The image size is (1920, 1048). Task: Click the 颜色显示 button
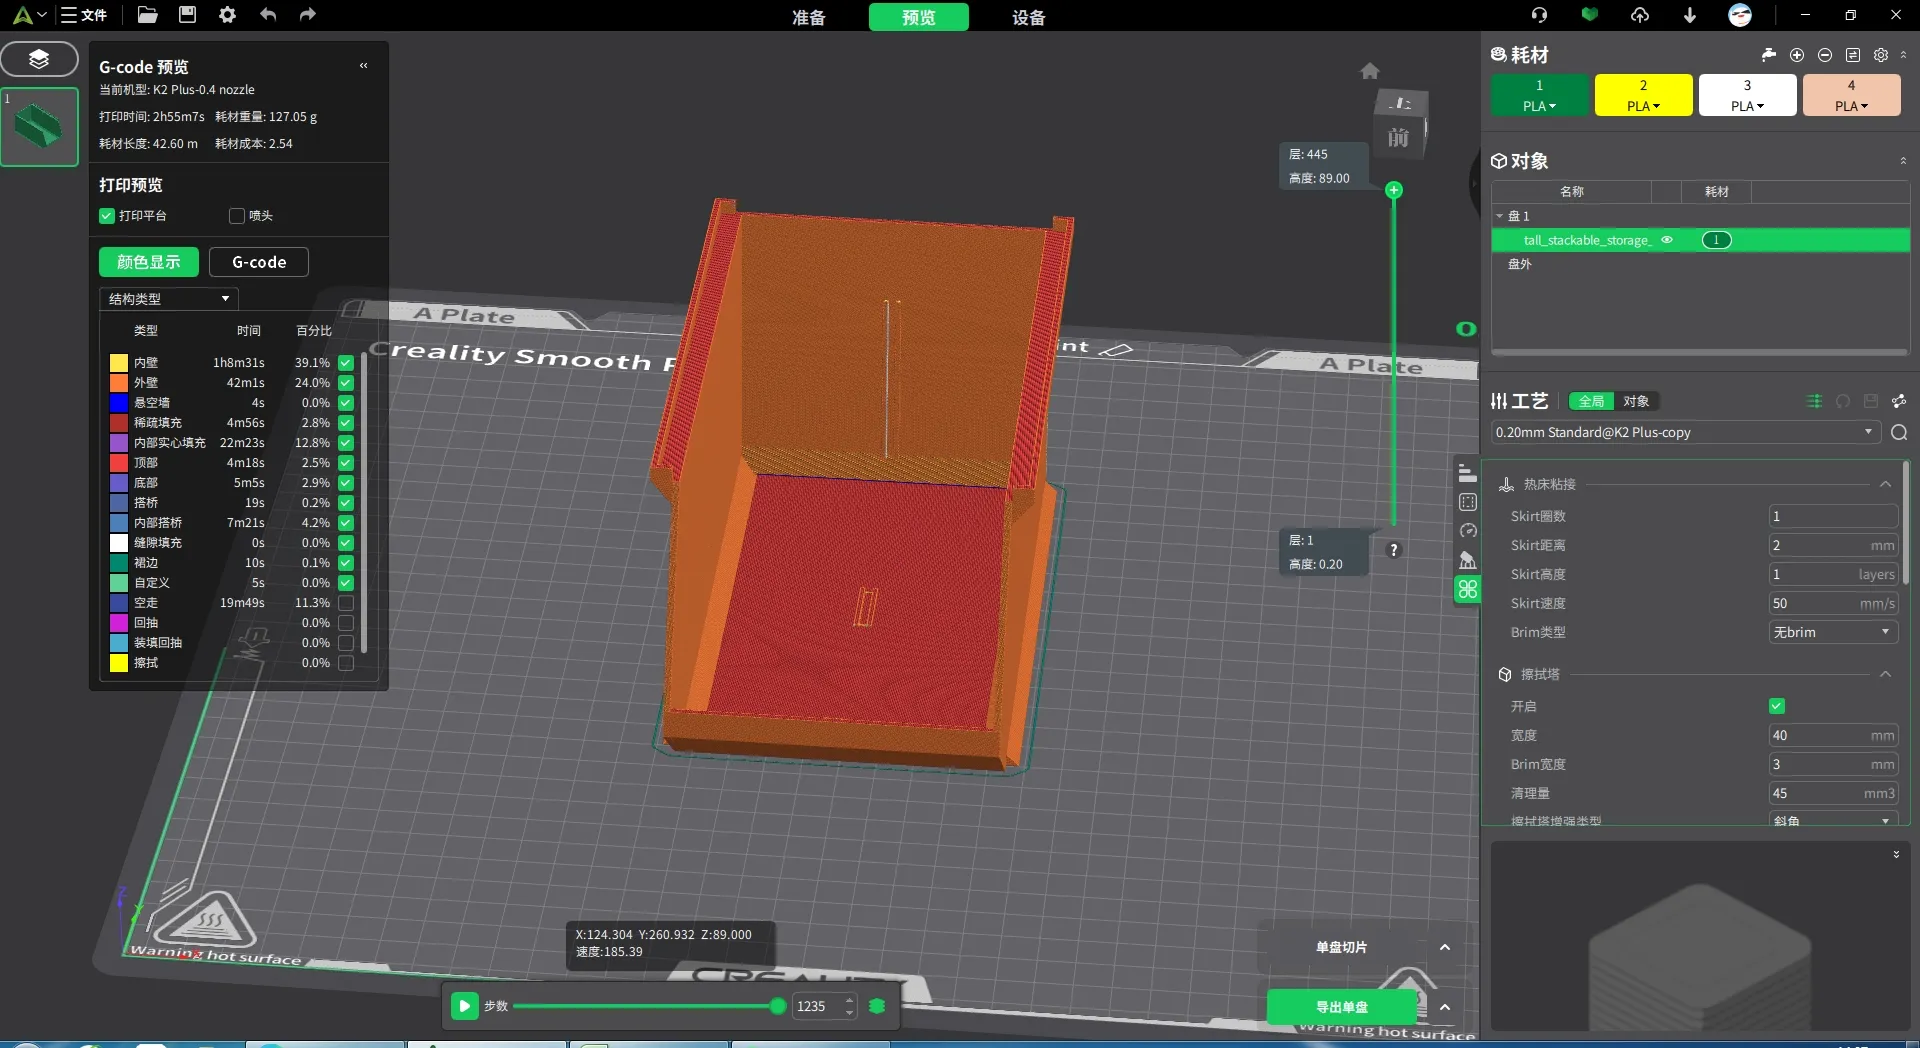pyautogui.click(x=148, y=262)
